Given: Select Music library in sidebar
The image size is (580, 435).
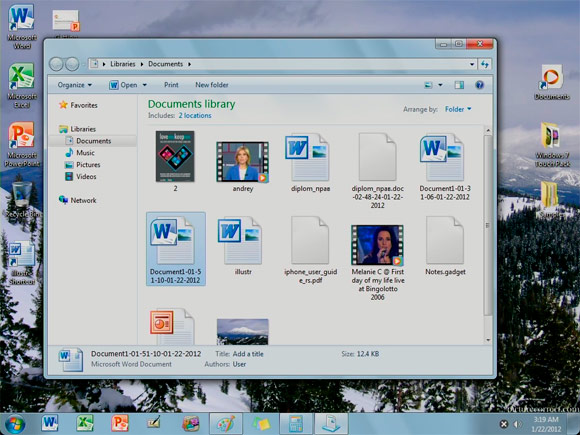Looking at the screenshot, I should tap(80, 153).
